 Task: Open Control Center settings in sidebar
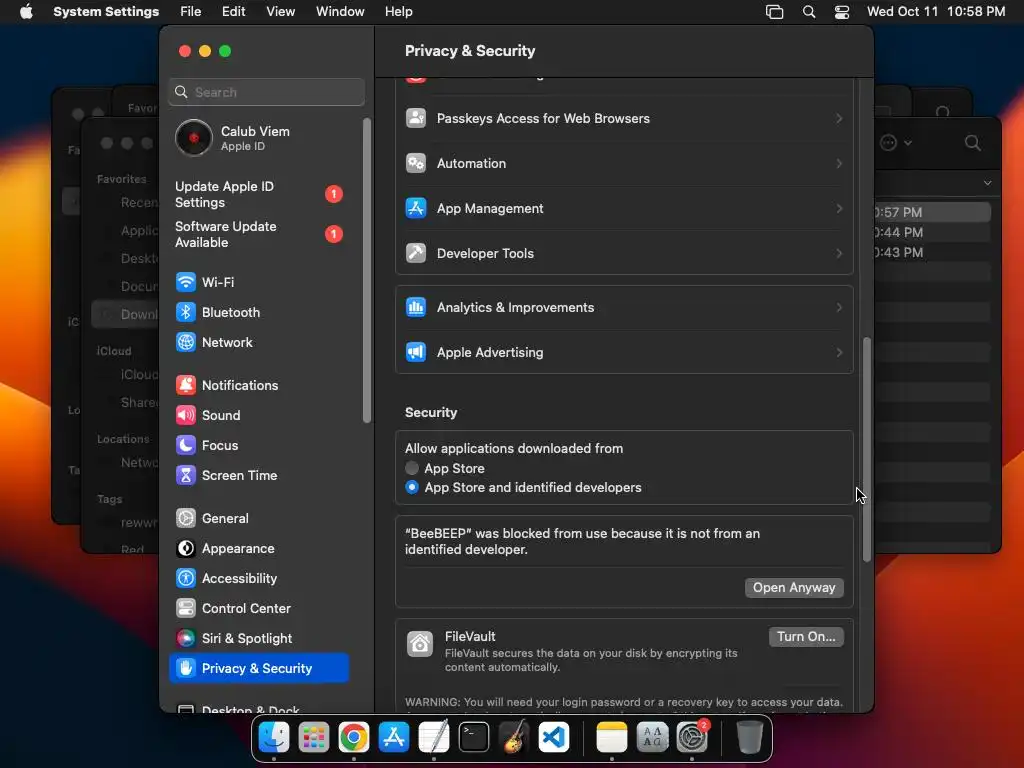[x=260, y=609]
